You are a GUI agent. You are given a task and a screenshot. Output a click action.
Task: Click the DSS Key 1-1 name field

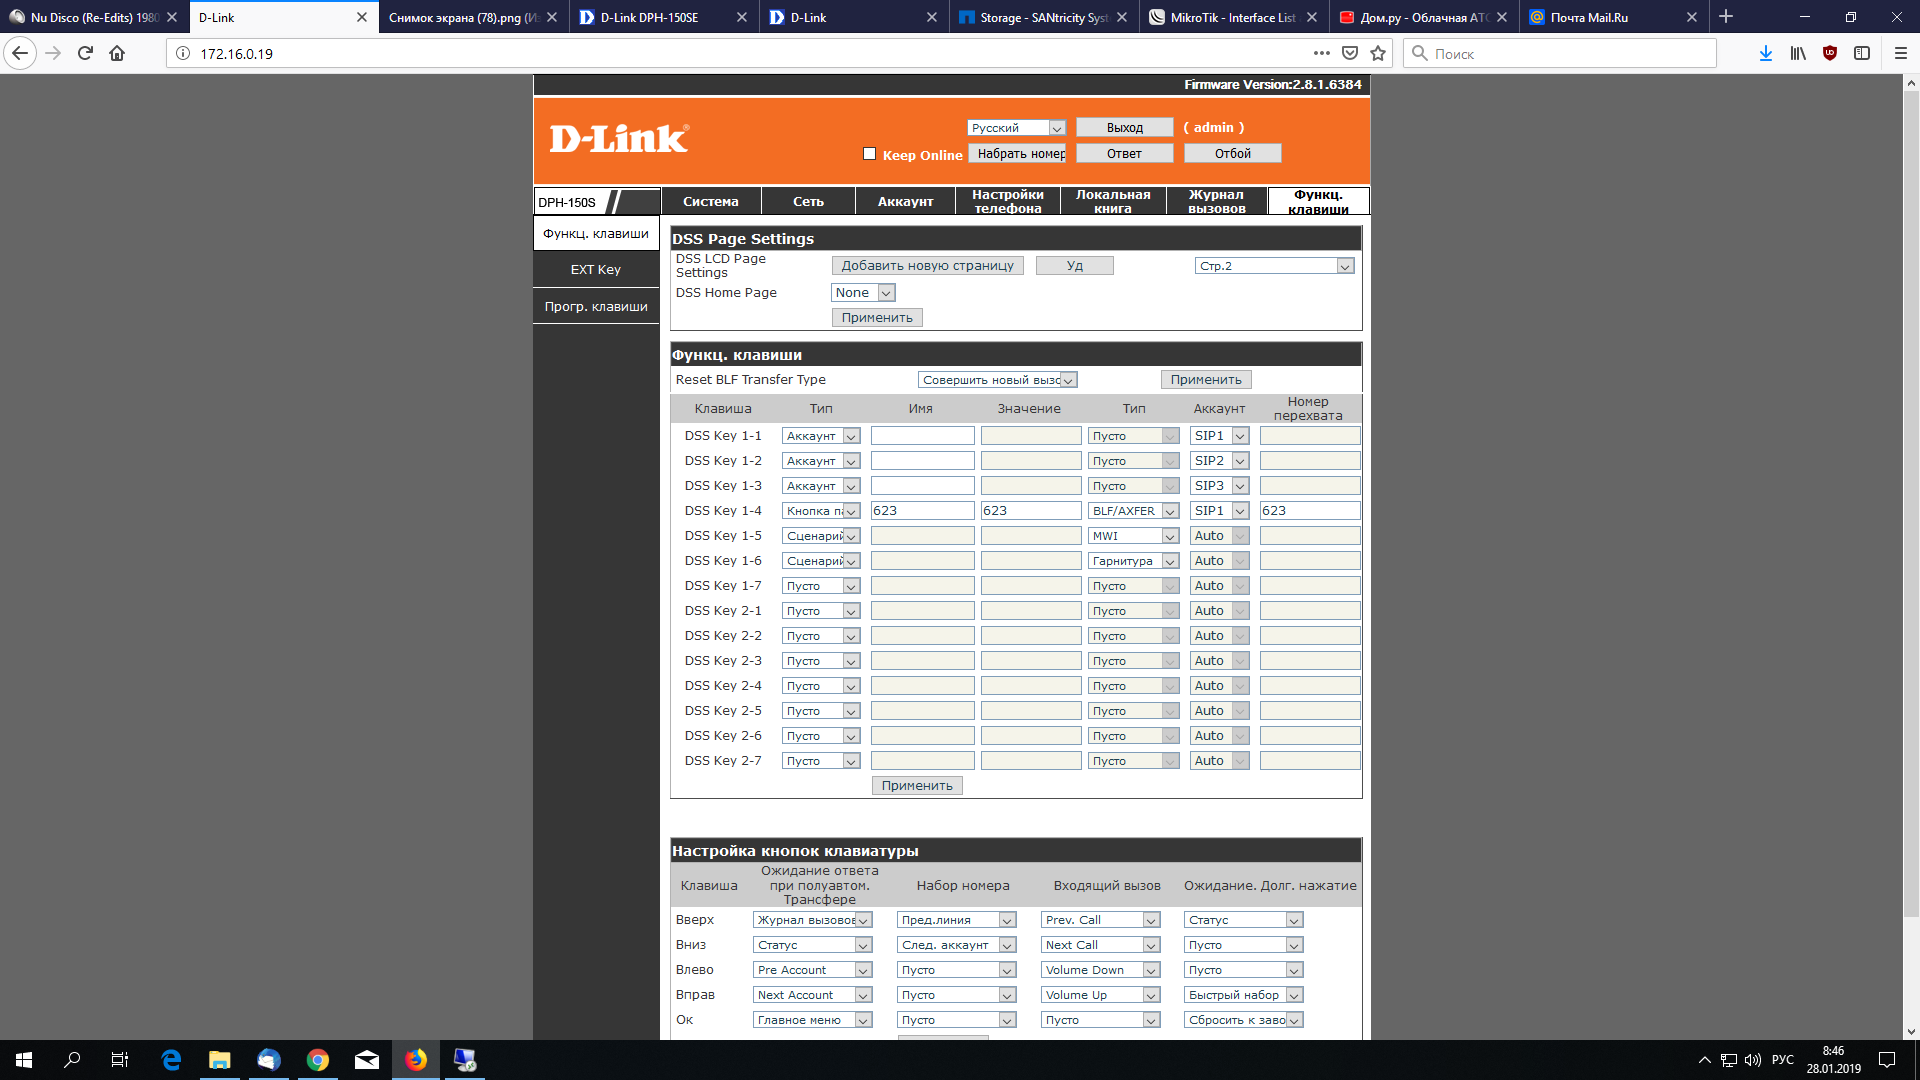[x=922, y=436]
